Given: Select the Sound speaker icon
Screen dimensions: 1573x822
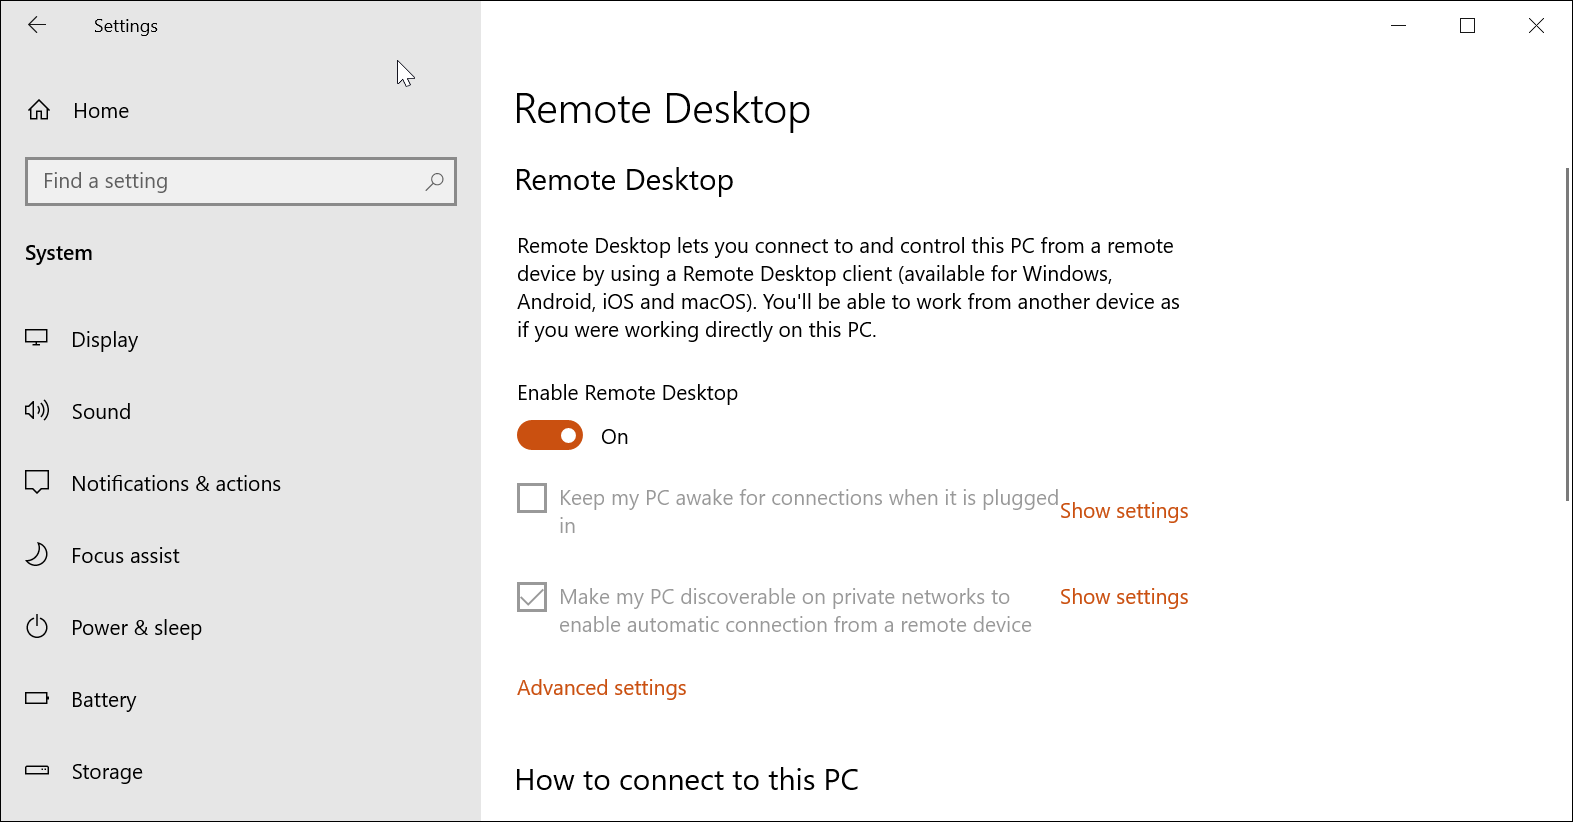Looking at the screenshot, I should click(36, 410).
